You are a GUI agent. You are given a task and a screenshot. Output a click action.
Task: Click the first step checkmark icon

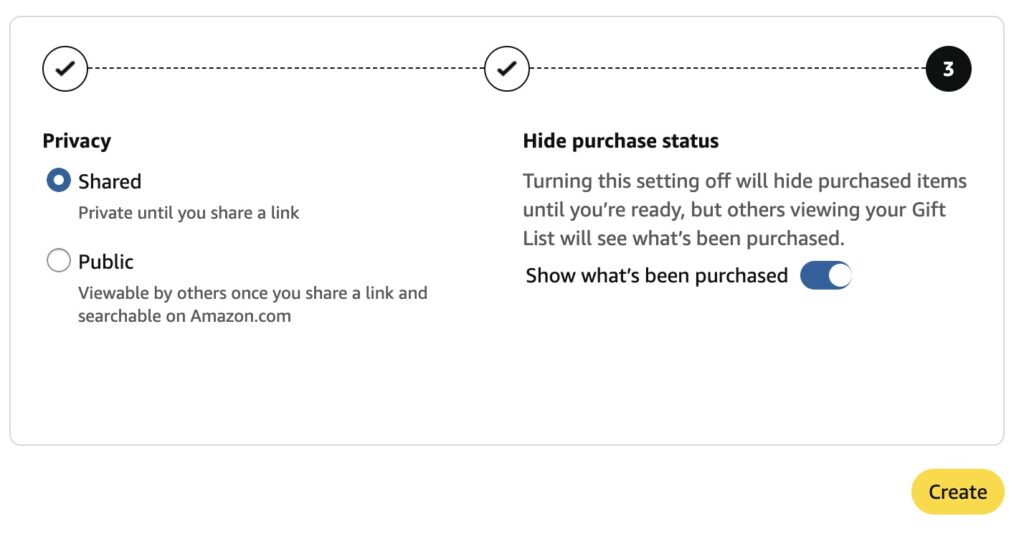tap(65, 69)
